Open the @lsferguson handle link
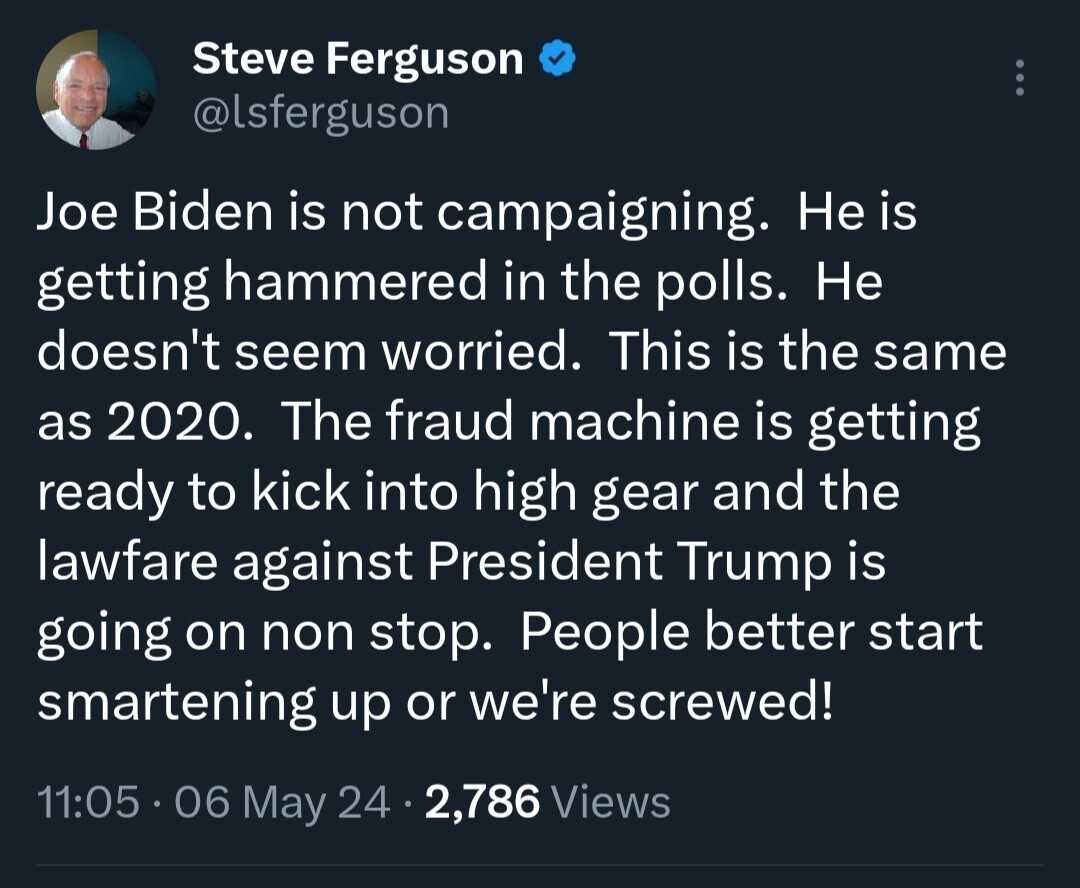This screenshot has height=888, width=1080. tap(320, 113)
